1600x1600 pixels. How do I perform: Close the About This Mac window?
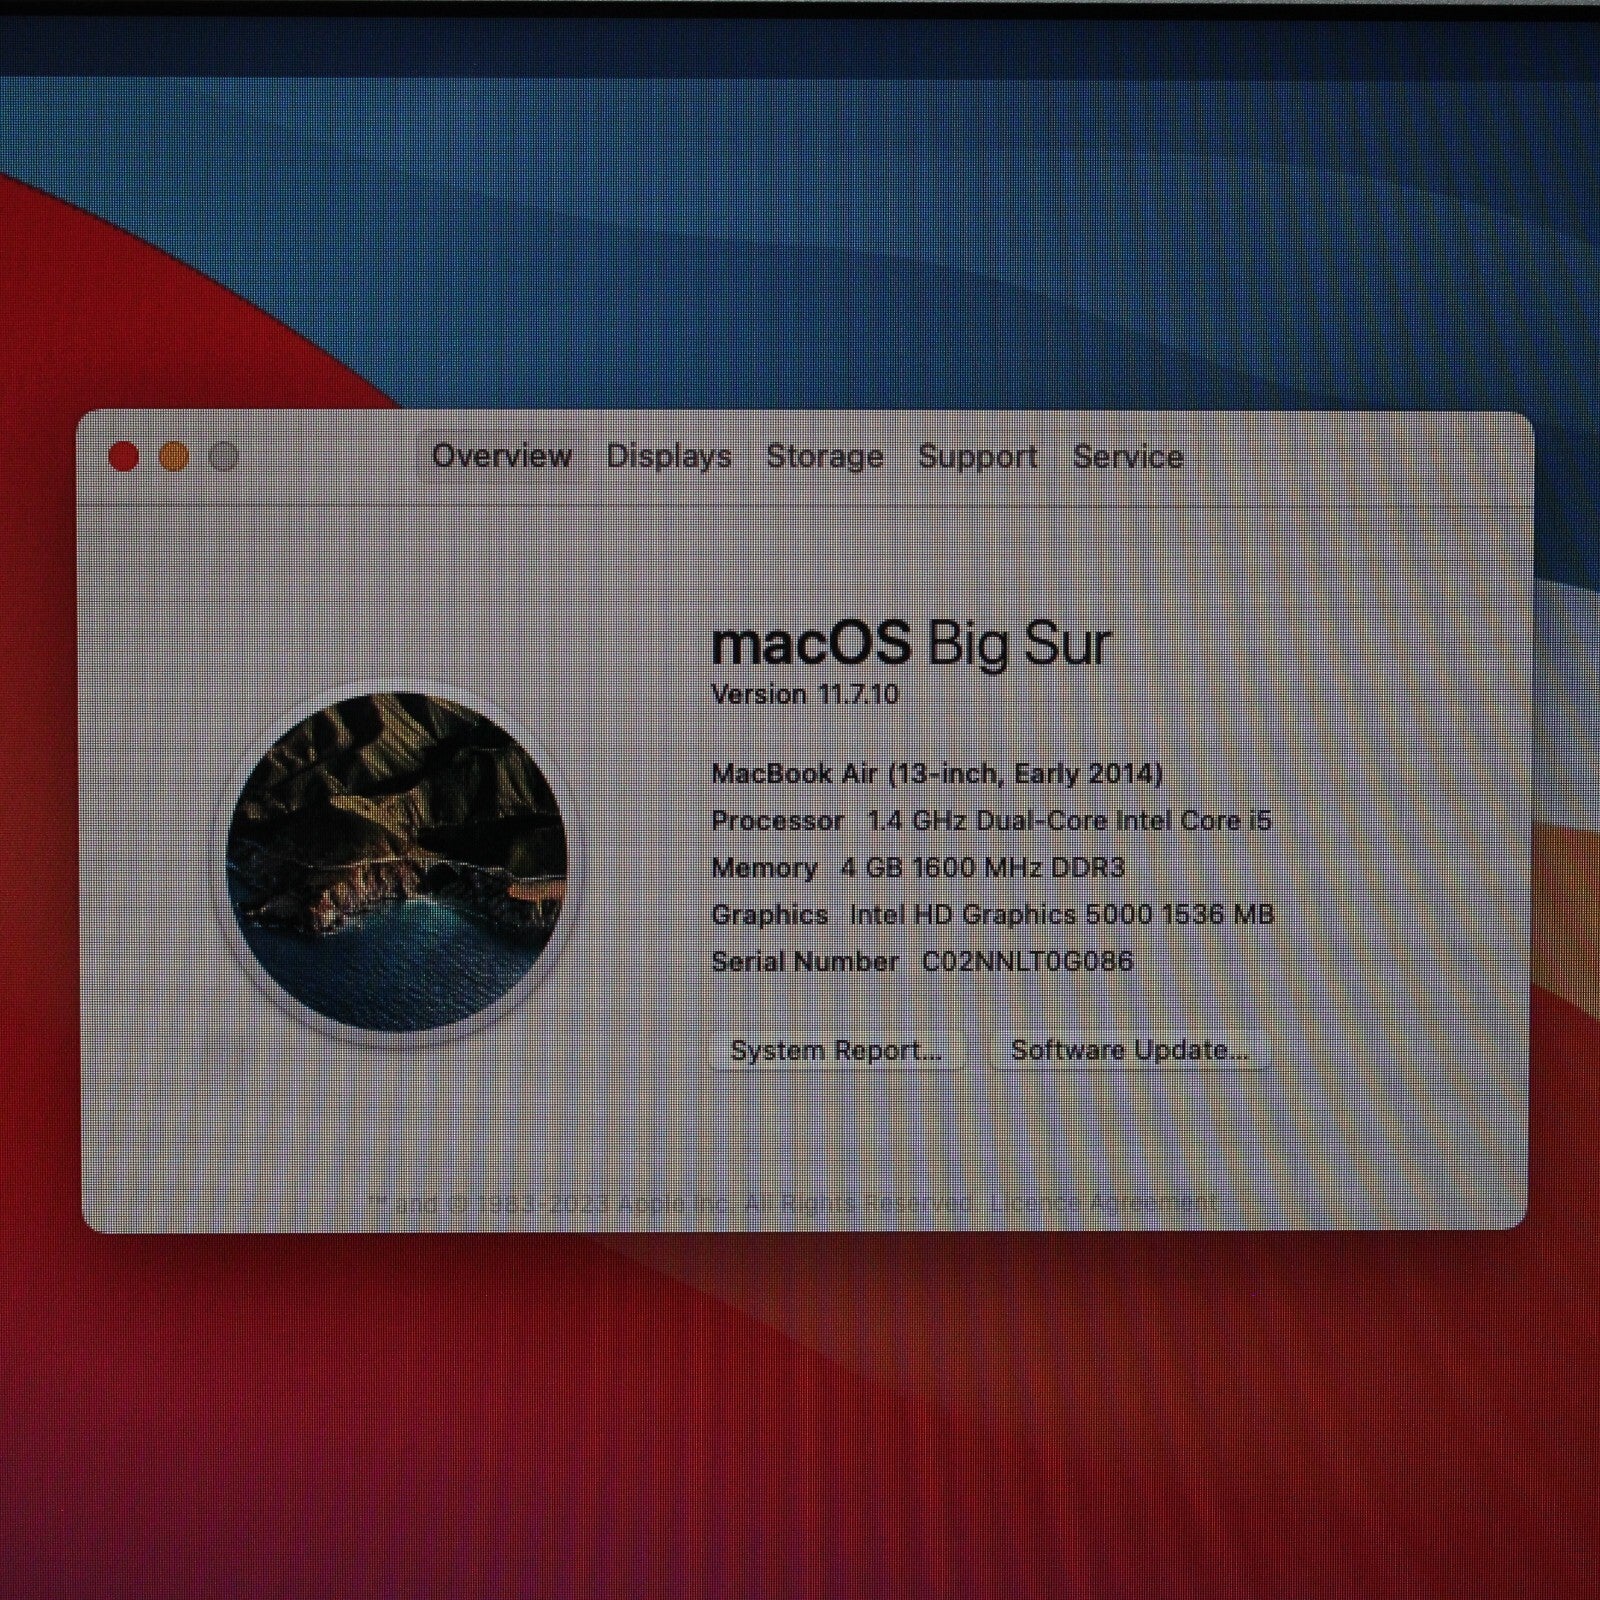123,457
